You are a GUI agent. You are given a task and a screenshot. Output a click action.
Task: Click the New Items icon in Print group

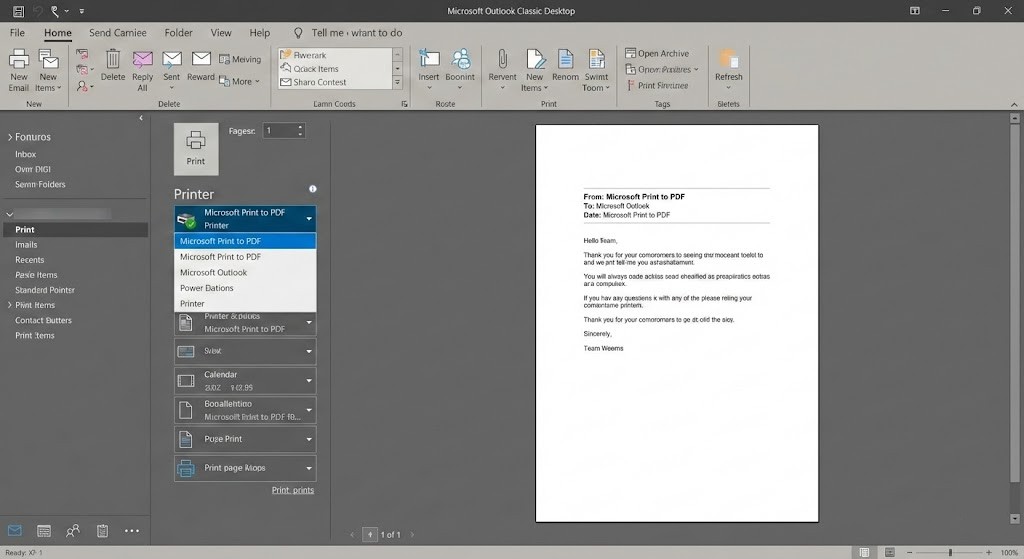tap(535, 59)
